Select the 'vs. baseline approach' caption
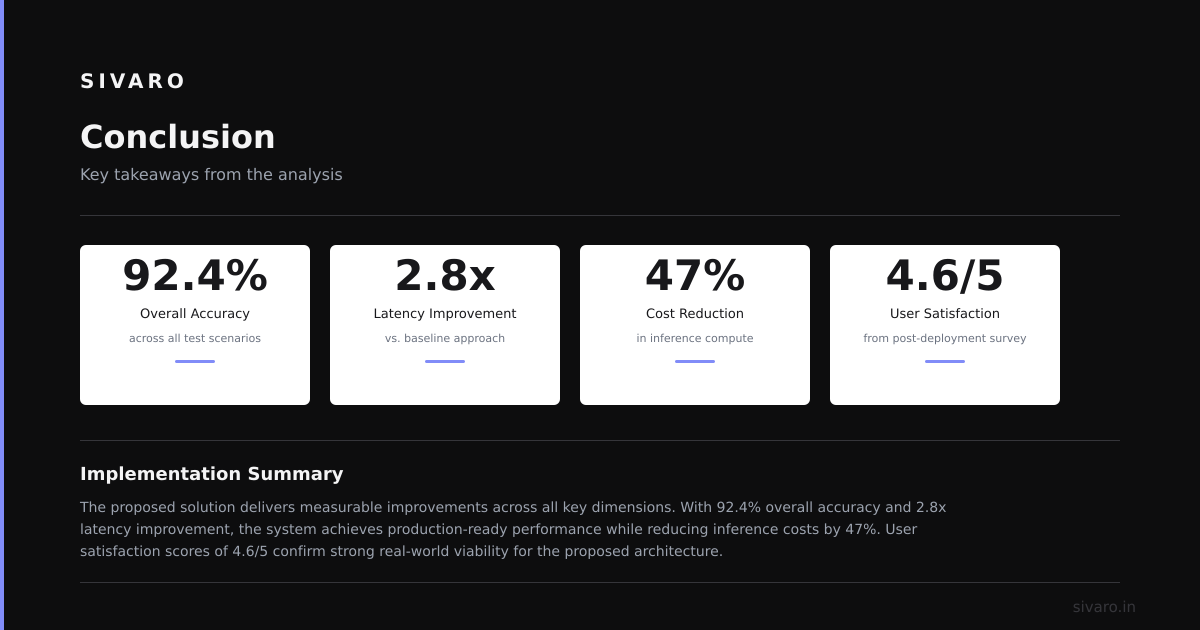Image resolution: width=1200 pixels, height=630 pixels. point(445,338)
